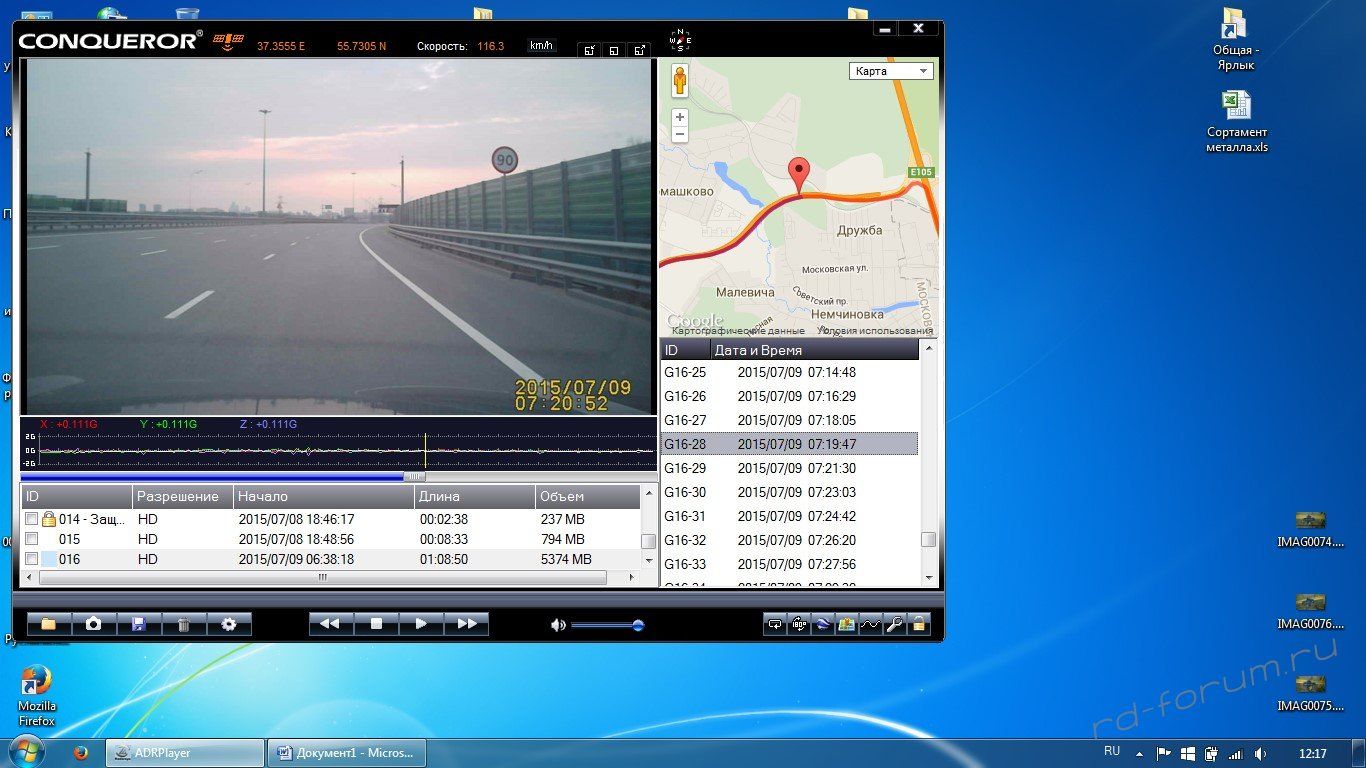
Task: Select GPS entry G16-29
Action: click(x=789, y=468)
